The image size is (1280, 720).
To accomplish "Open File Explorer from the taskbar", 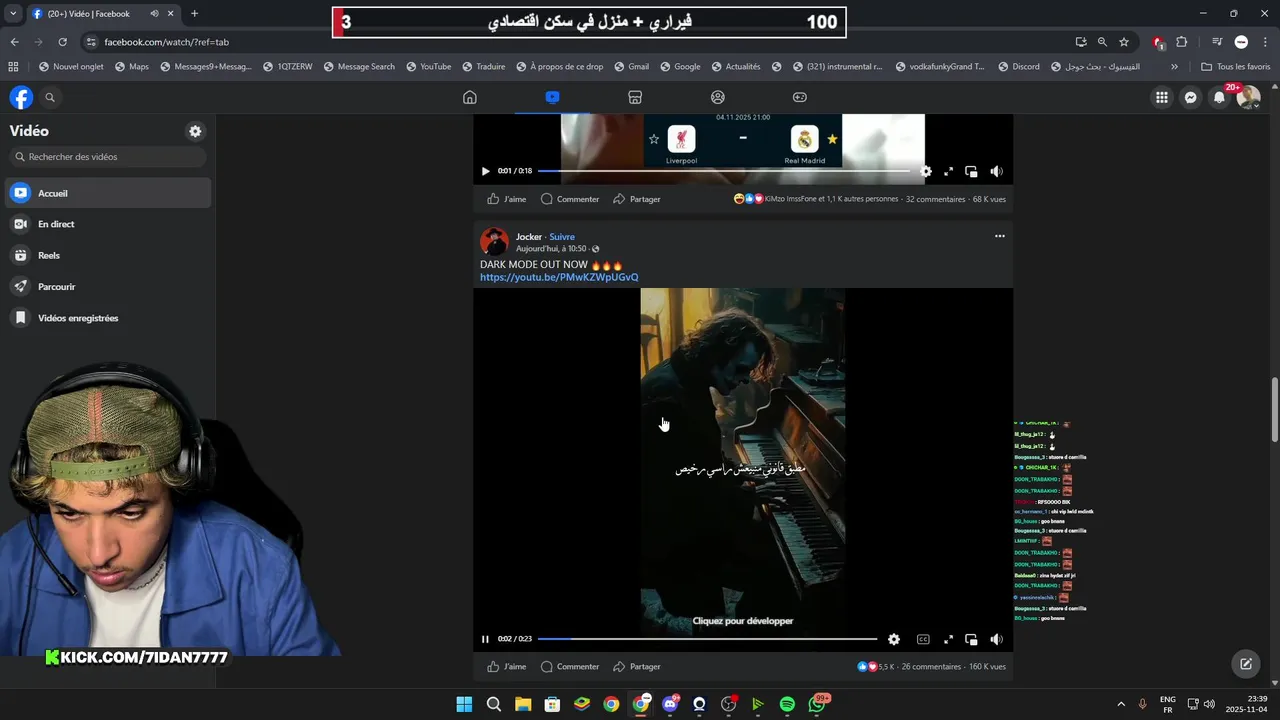I will [x=523, y=704].
